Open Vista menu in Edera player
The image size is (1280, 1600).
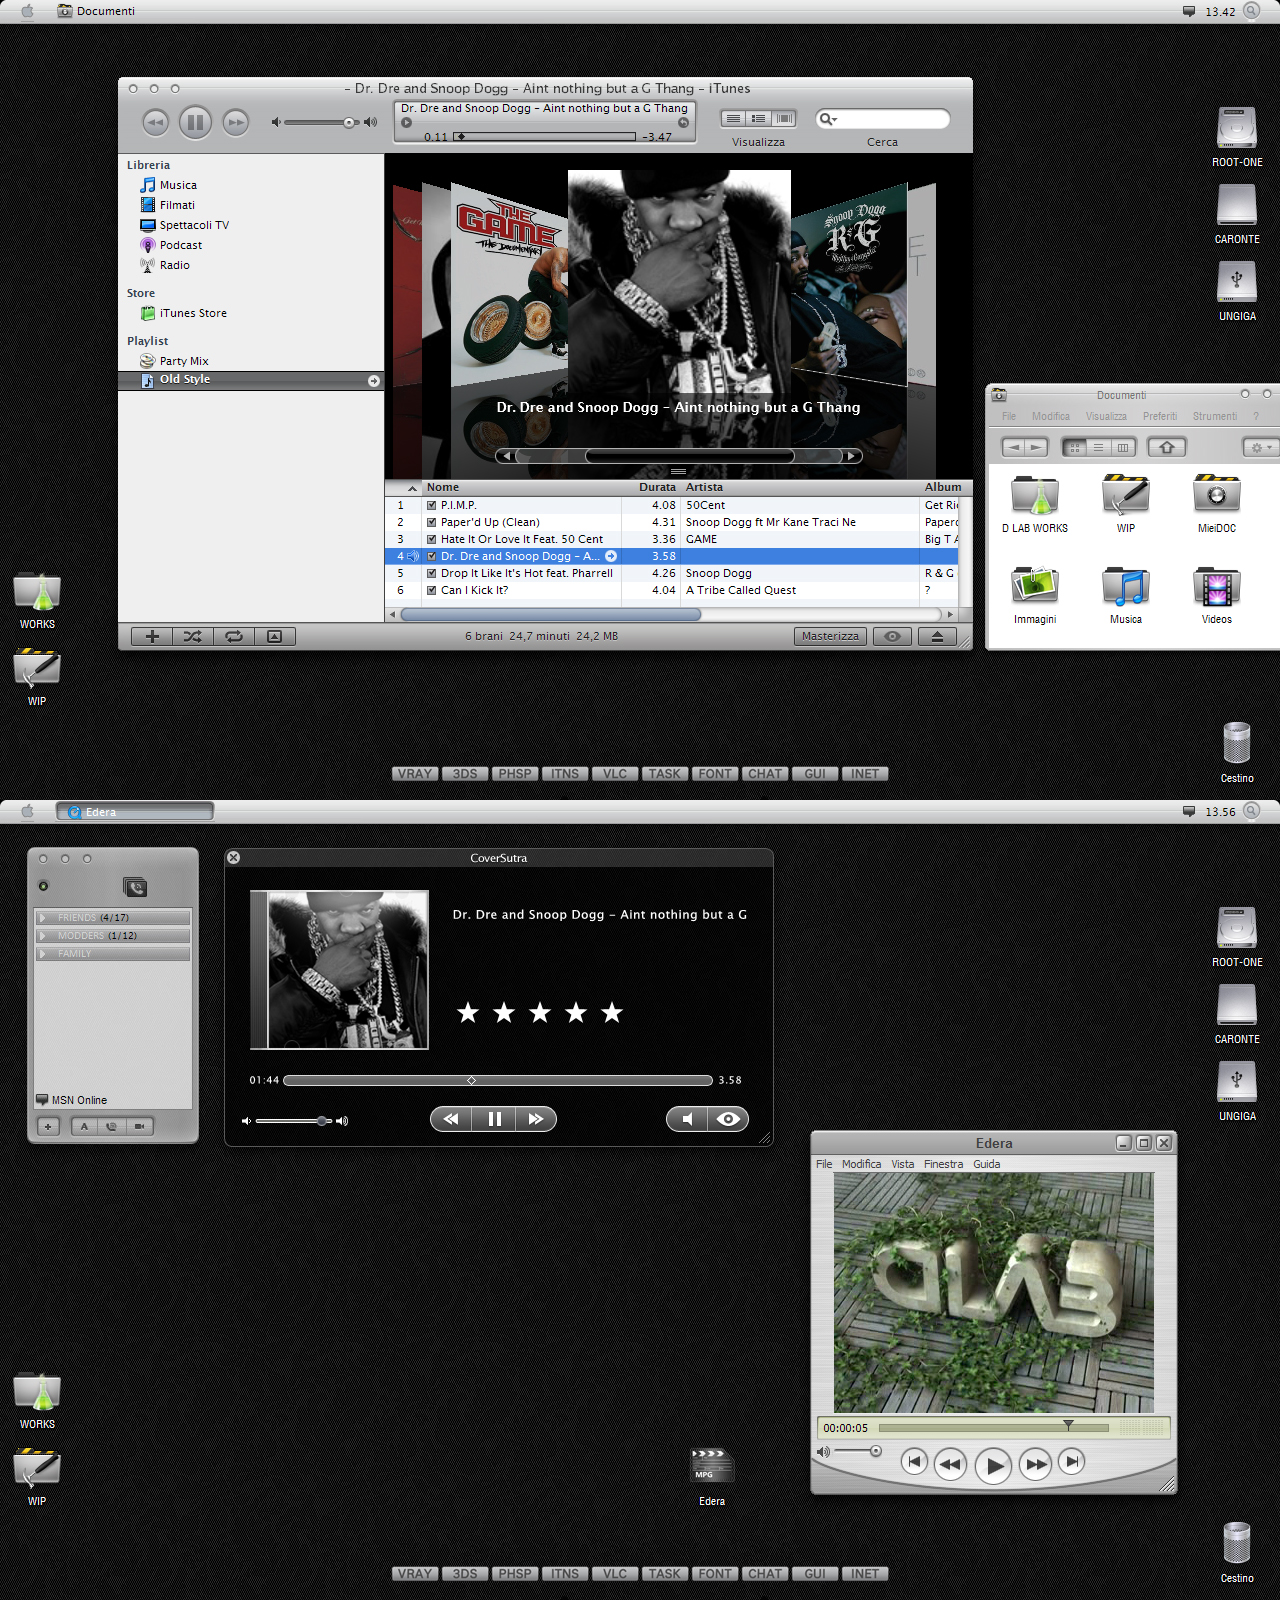coord(903,1164)
